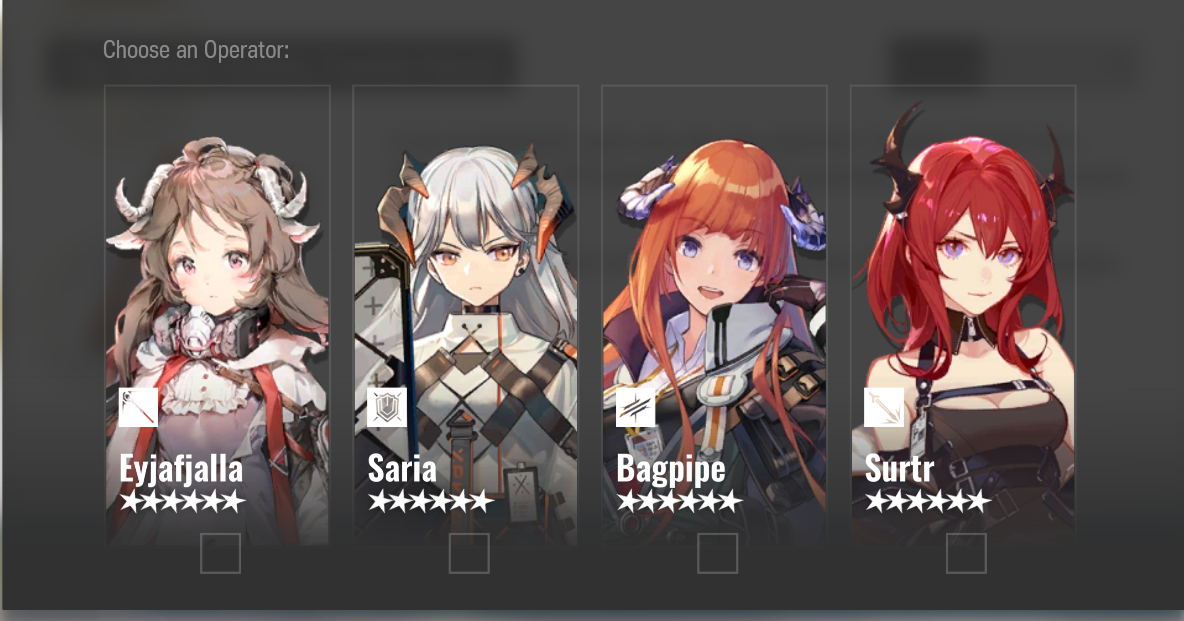Select Eyjafjalla's portrait with the curled white horns

pyautogui.click(x=217, y=315)
